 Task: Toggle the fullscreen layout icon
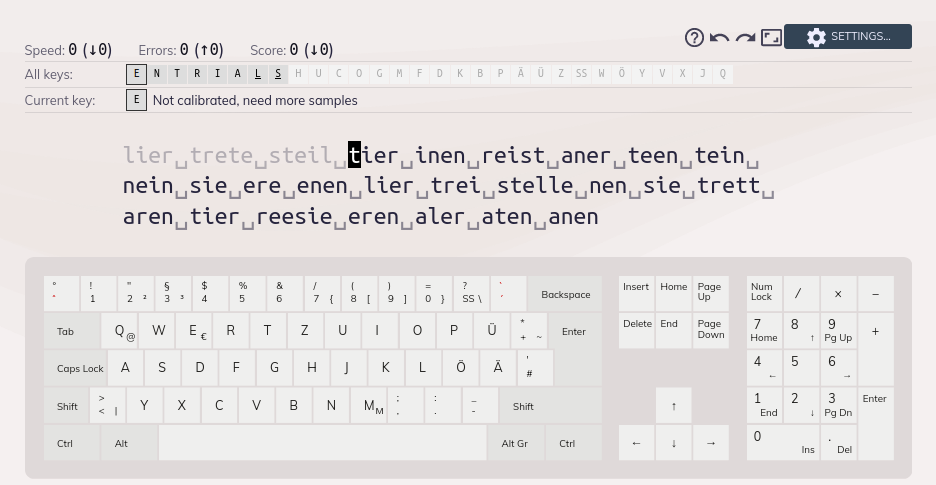(771, 38)
